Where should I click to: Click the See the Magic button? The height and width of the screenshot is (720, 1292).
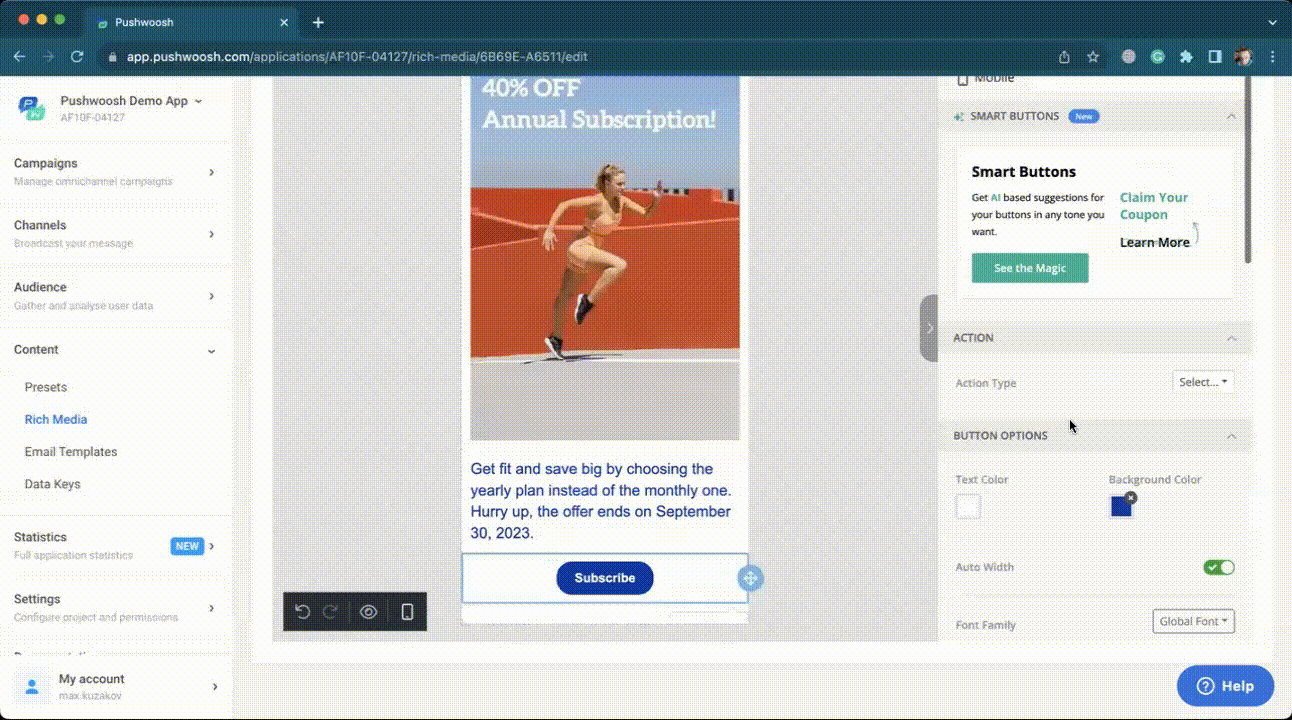(x=1029, y=268)
